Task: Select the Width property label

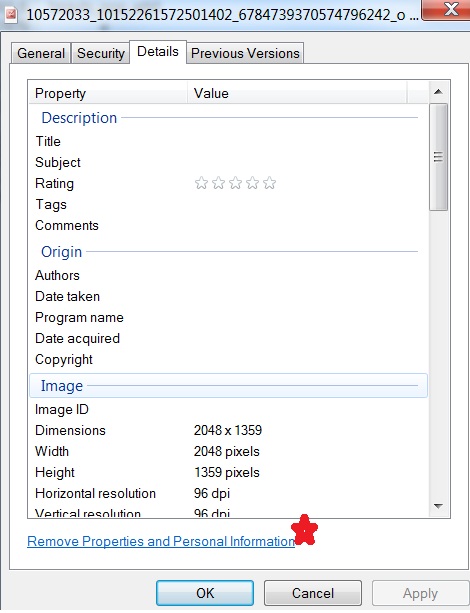Action: (52, 452)
